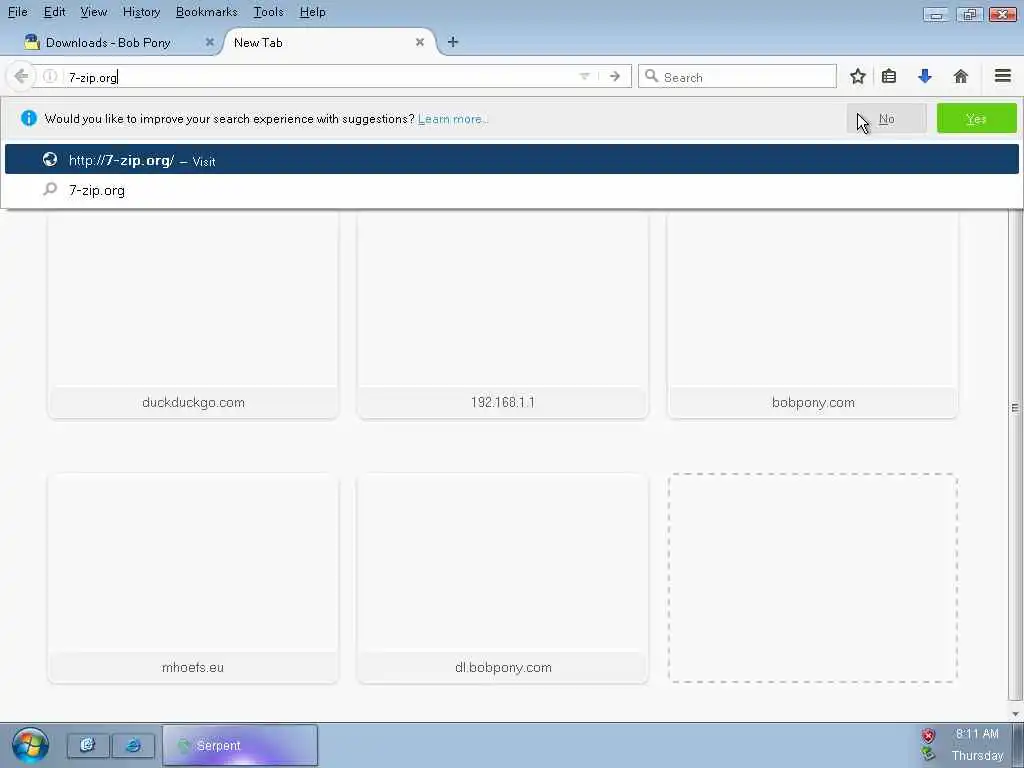Restore down the browser window
This screenshot has width=1024, height=768.
coord(969,14)
